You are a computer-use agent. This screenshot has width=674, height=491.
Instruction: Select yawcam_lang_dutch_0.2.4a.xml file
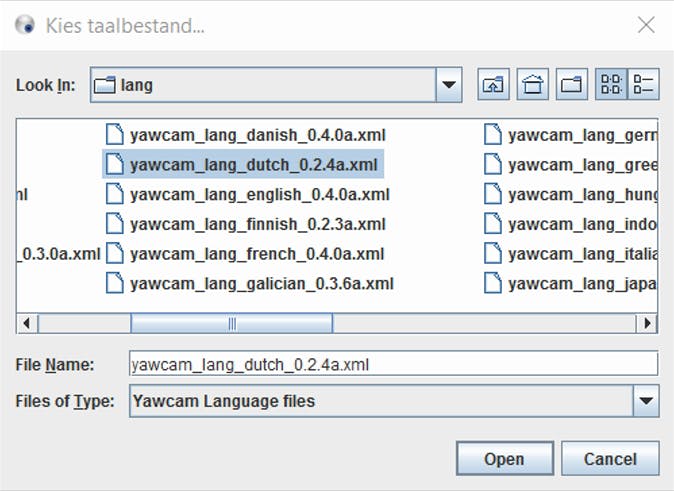(x=254, y=164)
